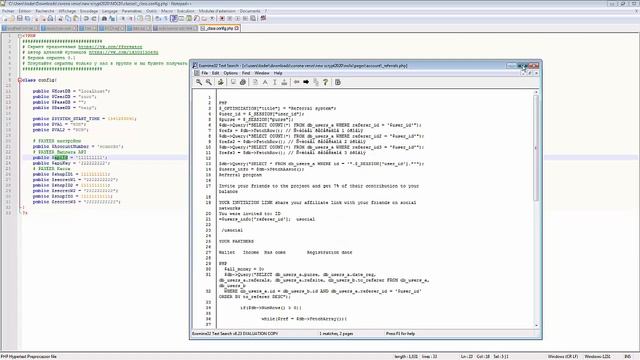Click '1 matches, 2 pages' status text
Screen dimensions: 640x360
(336, 333)
